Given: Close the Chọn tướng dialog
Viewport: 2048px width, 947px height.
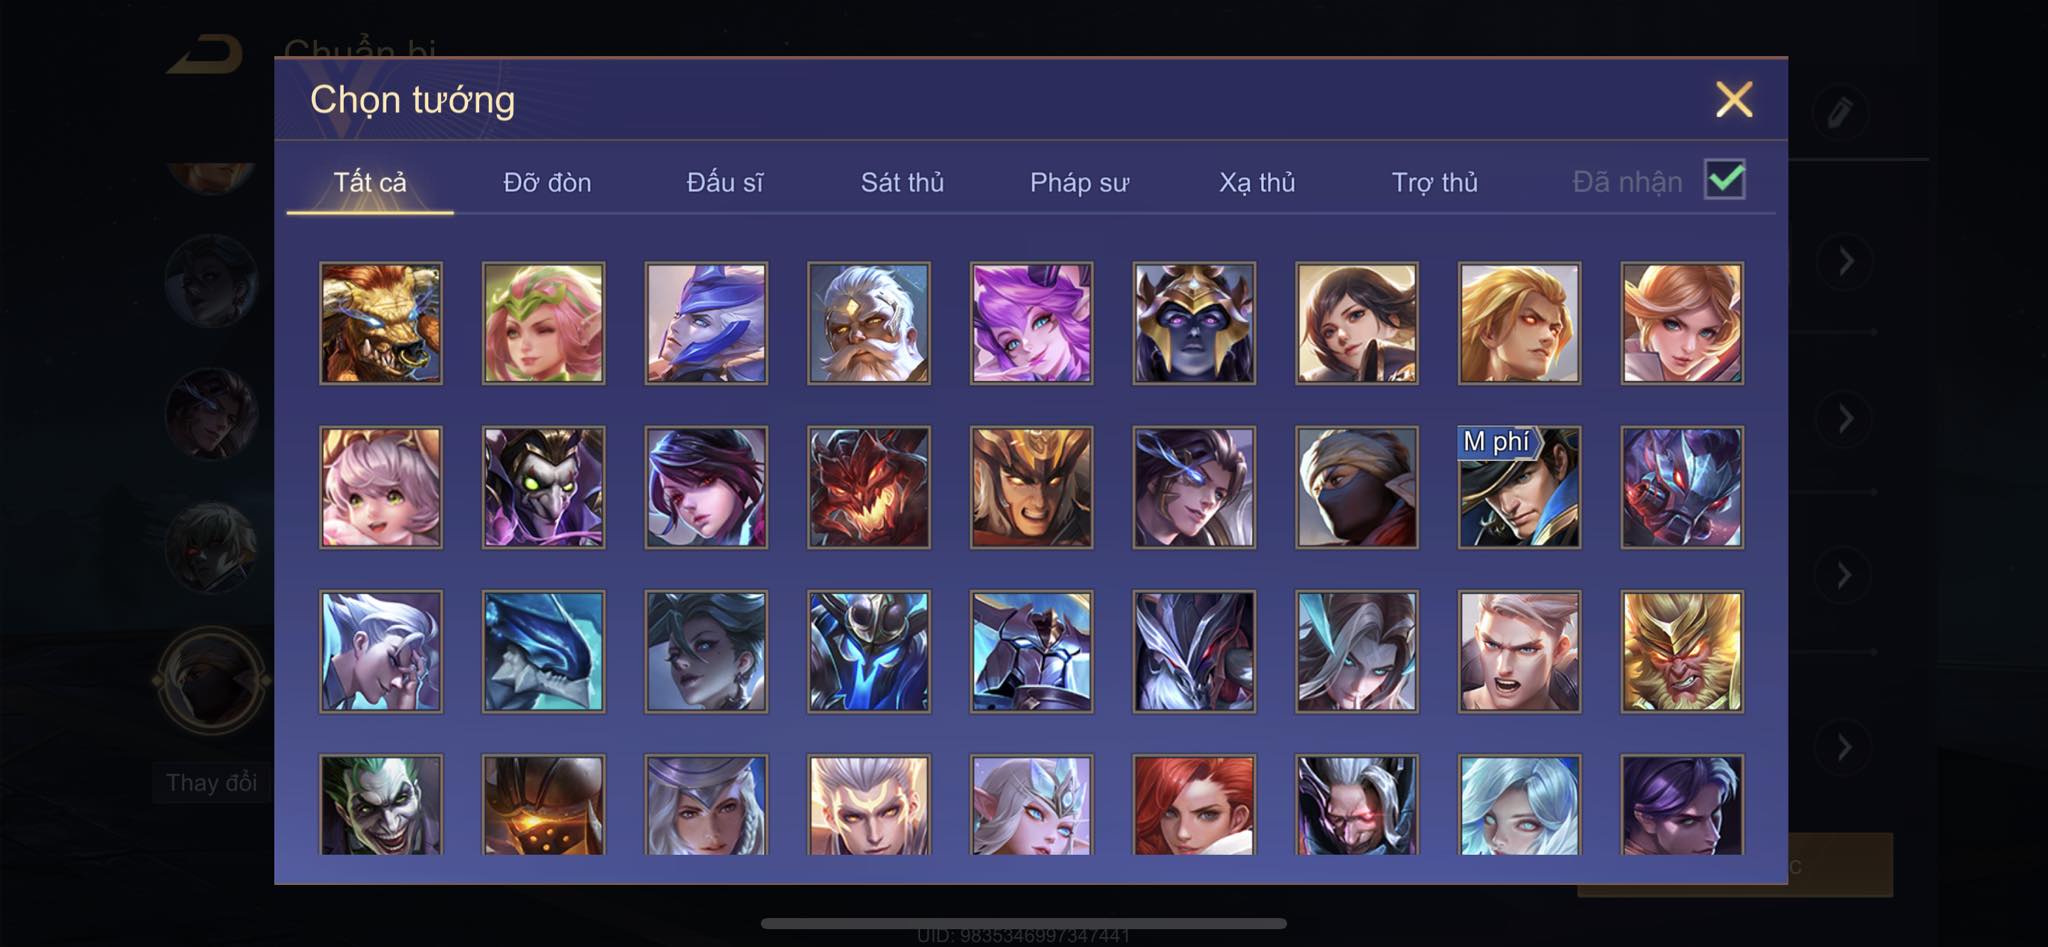Looking at the screenshot, I should point(1734,99).
